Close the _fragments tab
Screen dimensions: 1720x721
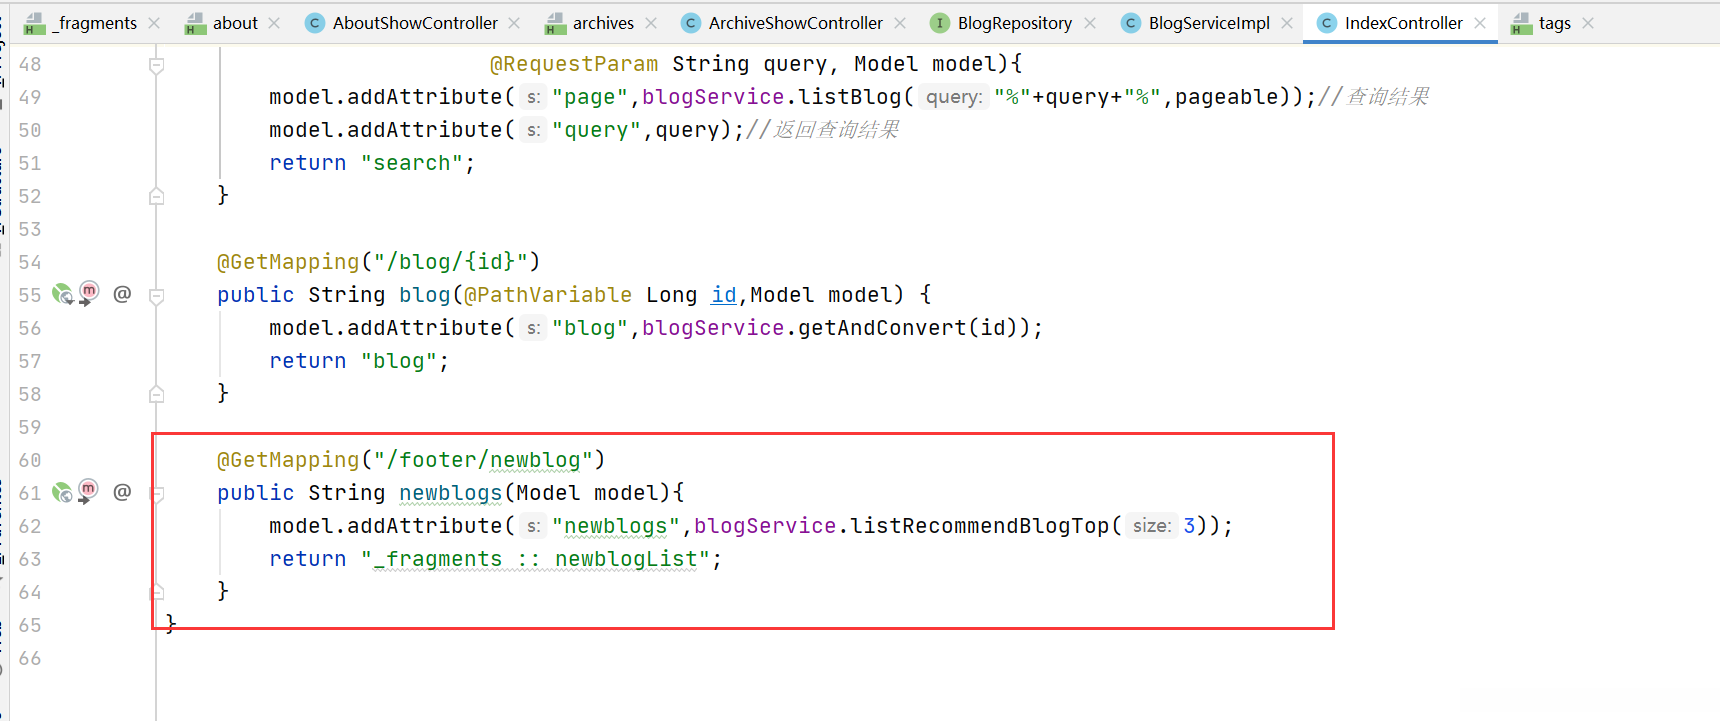[x=154, y=23]
